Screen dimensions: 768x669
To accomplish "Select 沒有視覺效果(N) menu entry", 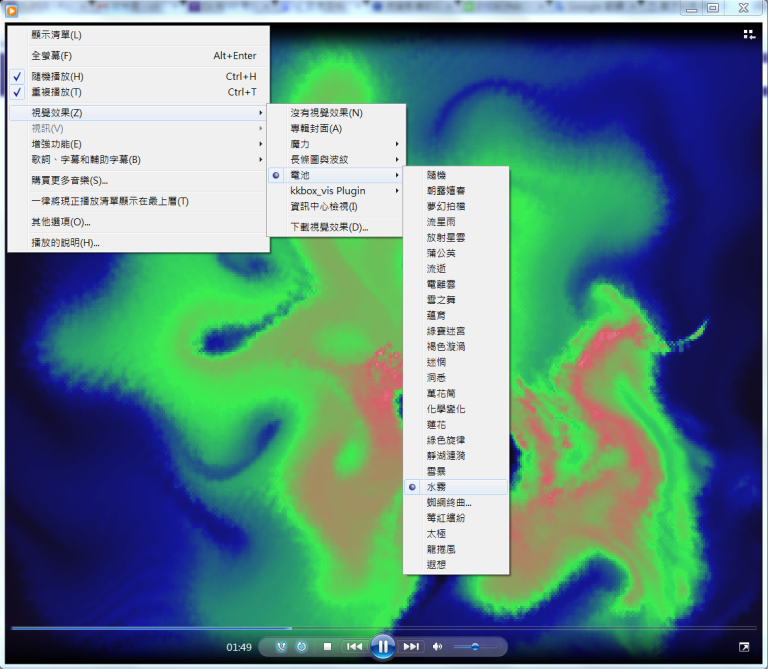I will click(x=327, y=113).
